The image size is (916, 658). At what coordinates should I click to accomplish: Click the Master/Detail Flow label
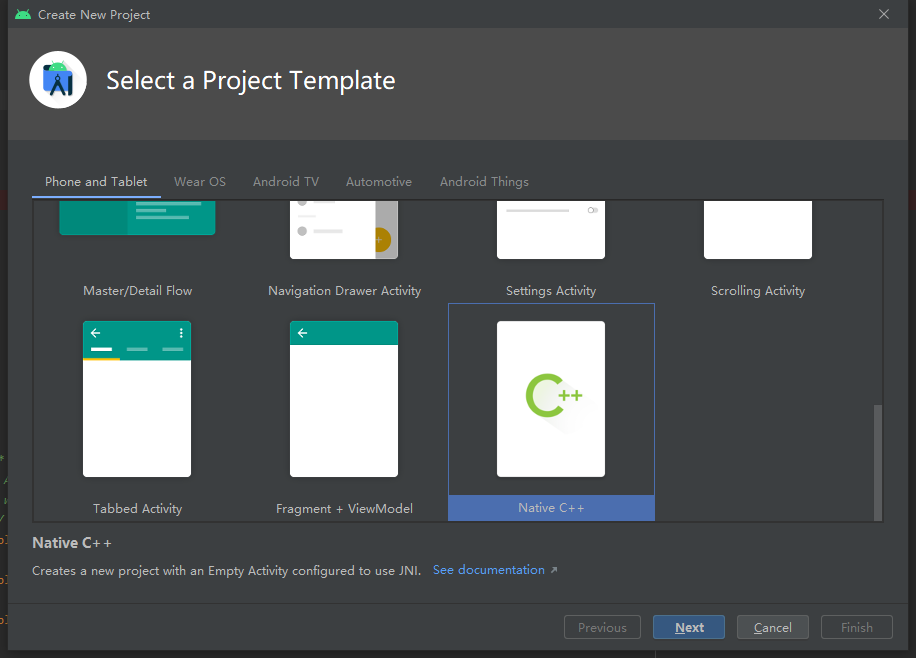pos(137,290)
